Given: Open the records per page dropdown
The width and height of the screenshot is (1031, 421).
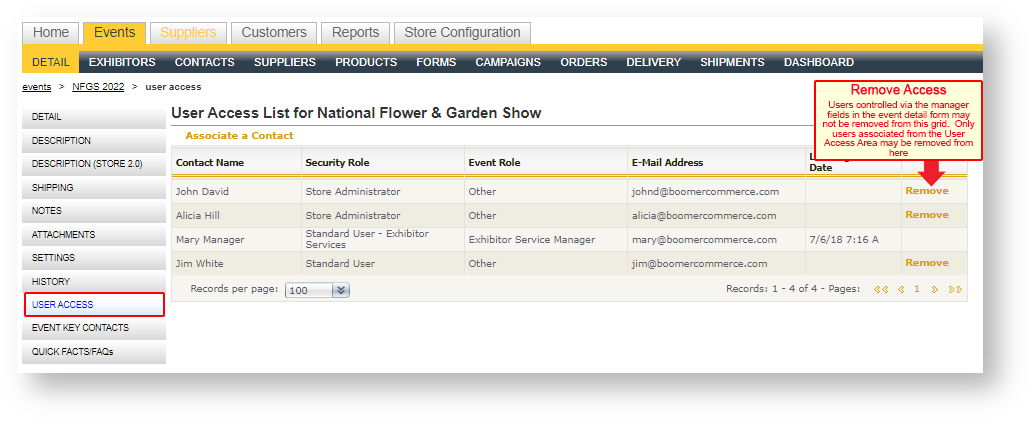Looking at the screenshot, I should click(340, 290).
